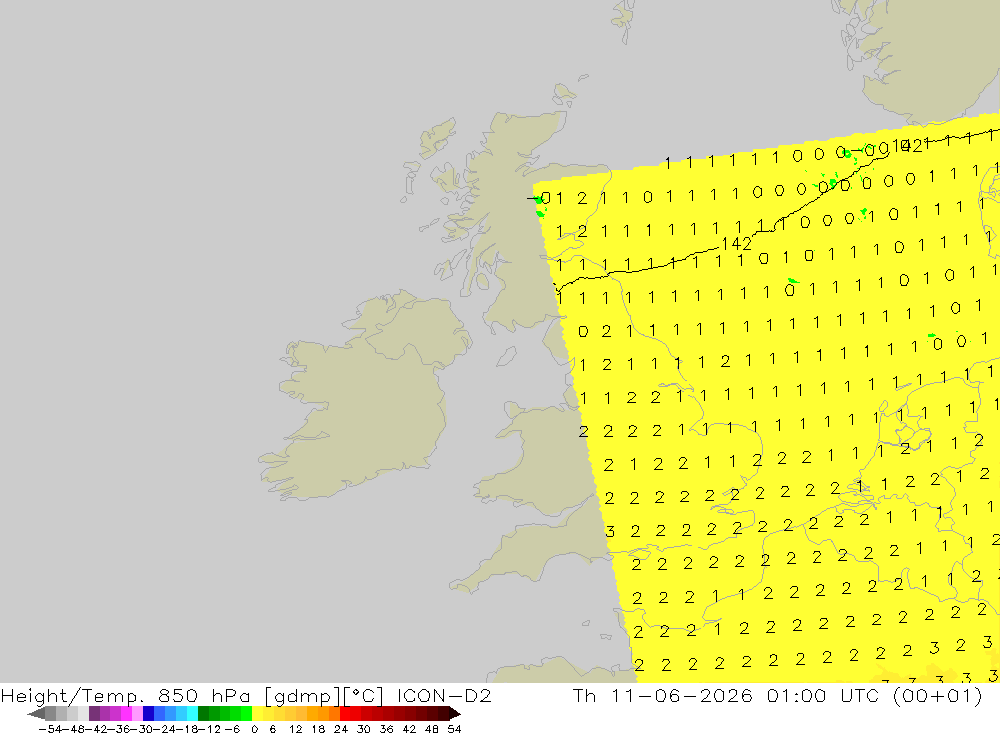The width and height of the screenshot is (1000, 733).
Task: Click the "[gdmp]" unit label
Action: [x=300, y=696]
